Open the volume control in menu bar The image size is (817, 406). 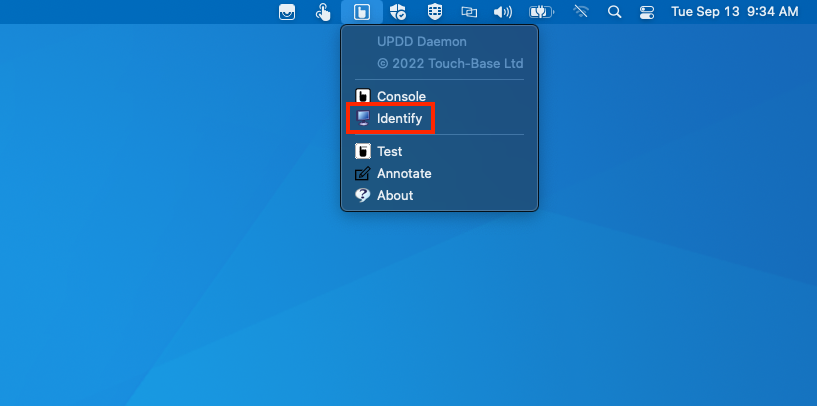tap(503, 12)
